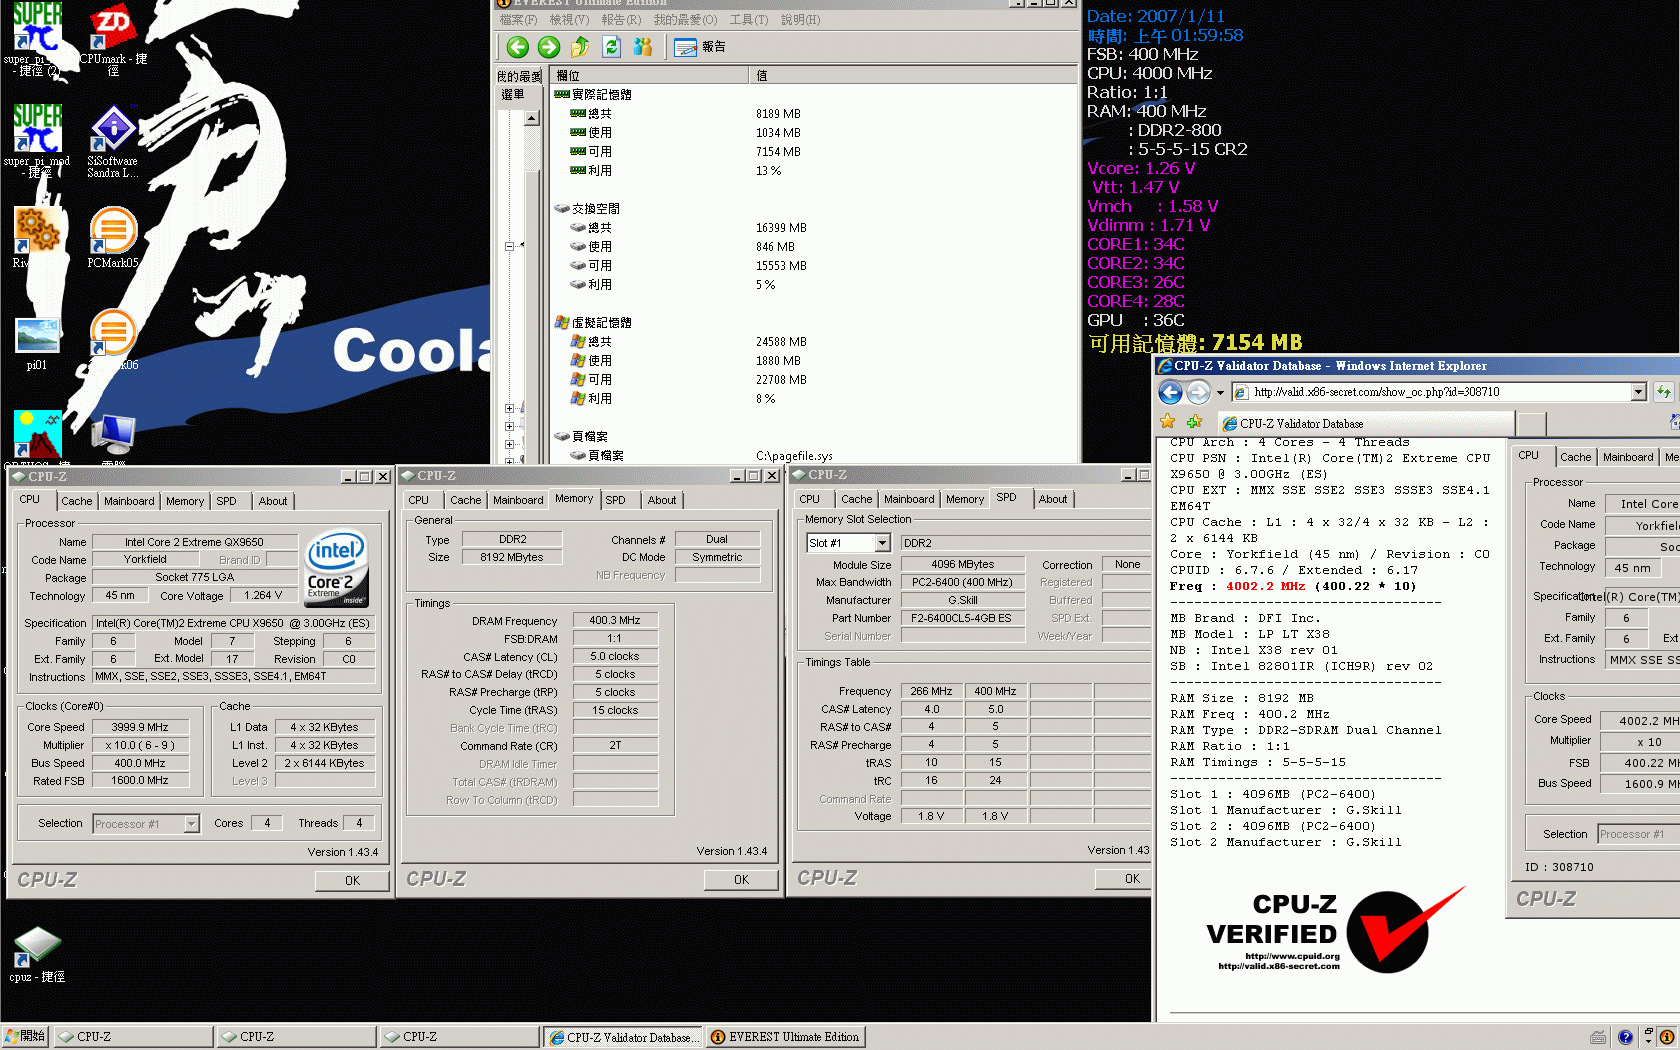Open the Processor #1 selection dropdown
1680x1050 pixels.
point(191,824)
